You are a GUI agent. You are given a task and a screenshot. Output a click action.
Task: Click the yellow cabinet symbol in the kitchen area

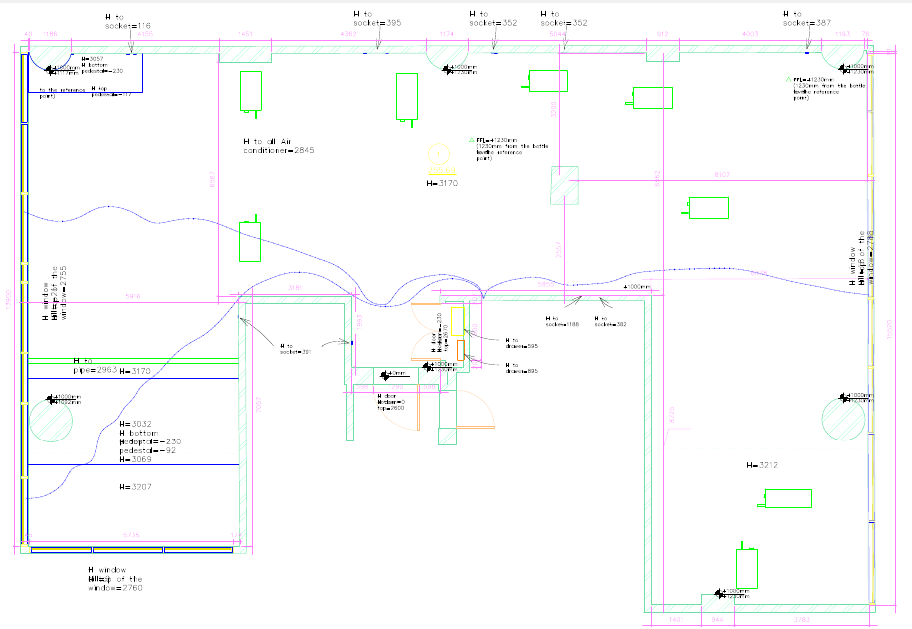pos(457,322)
